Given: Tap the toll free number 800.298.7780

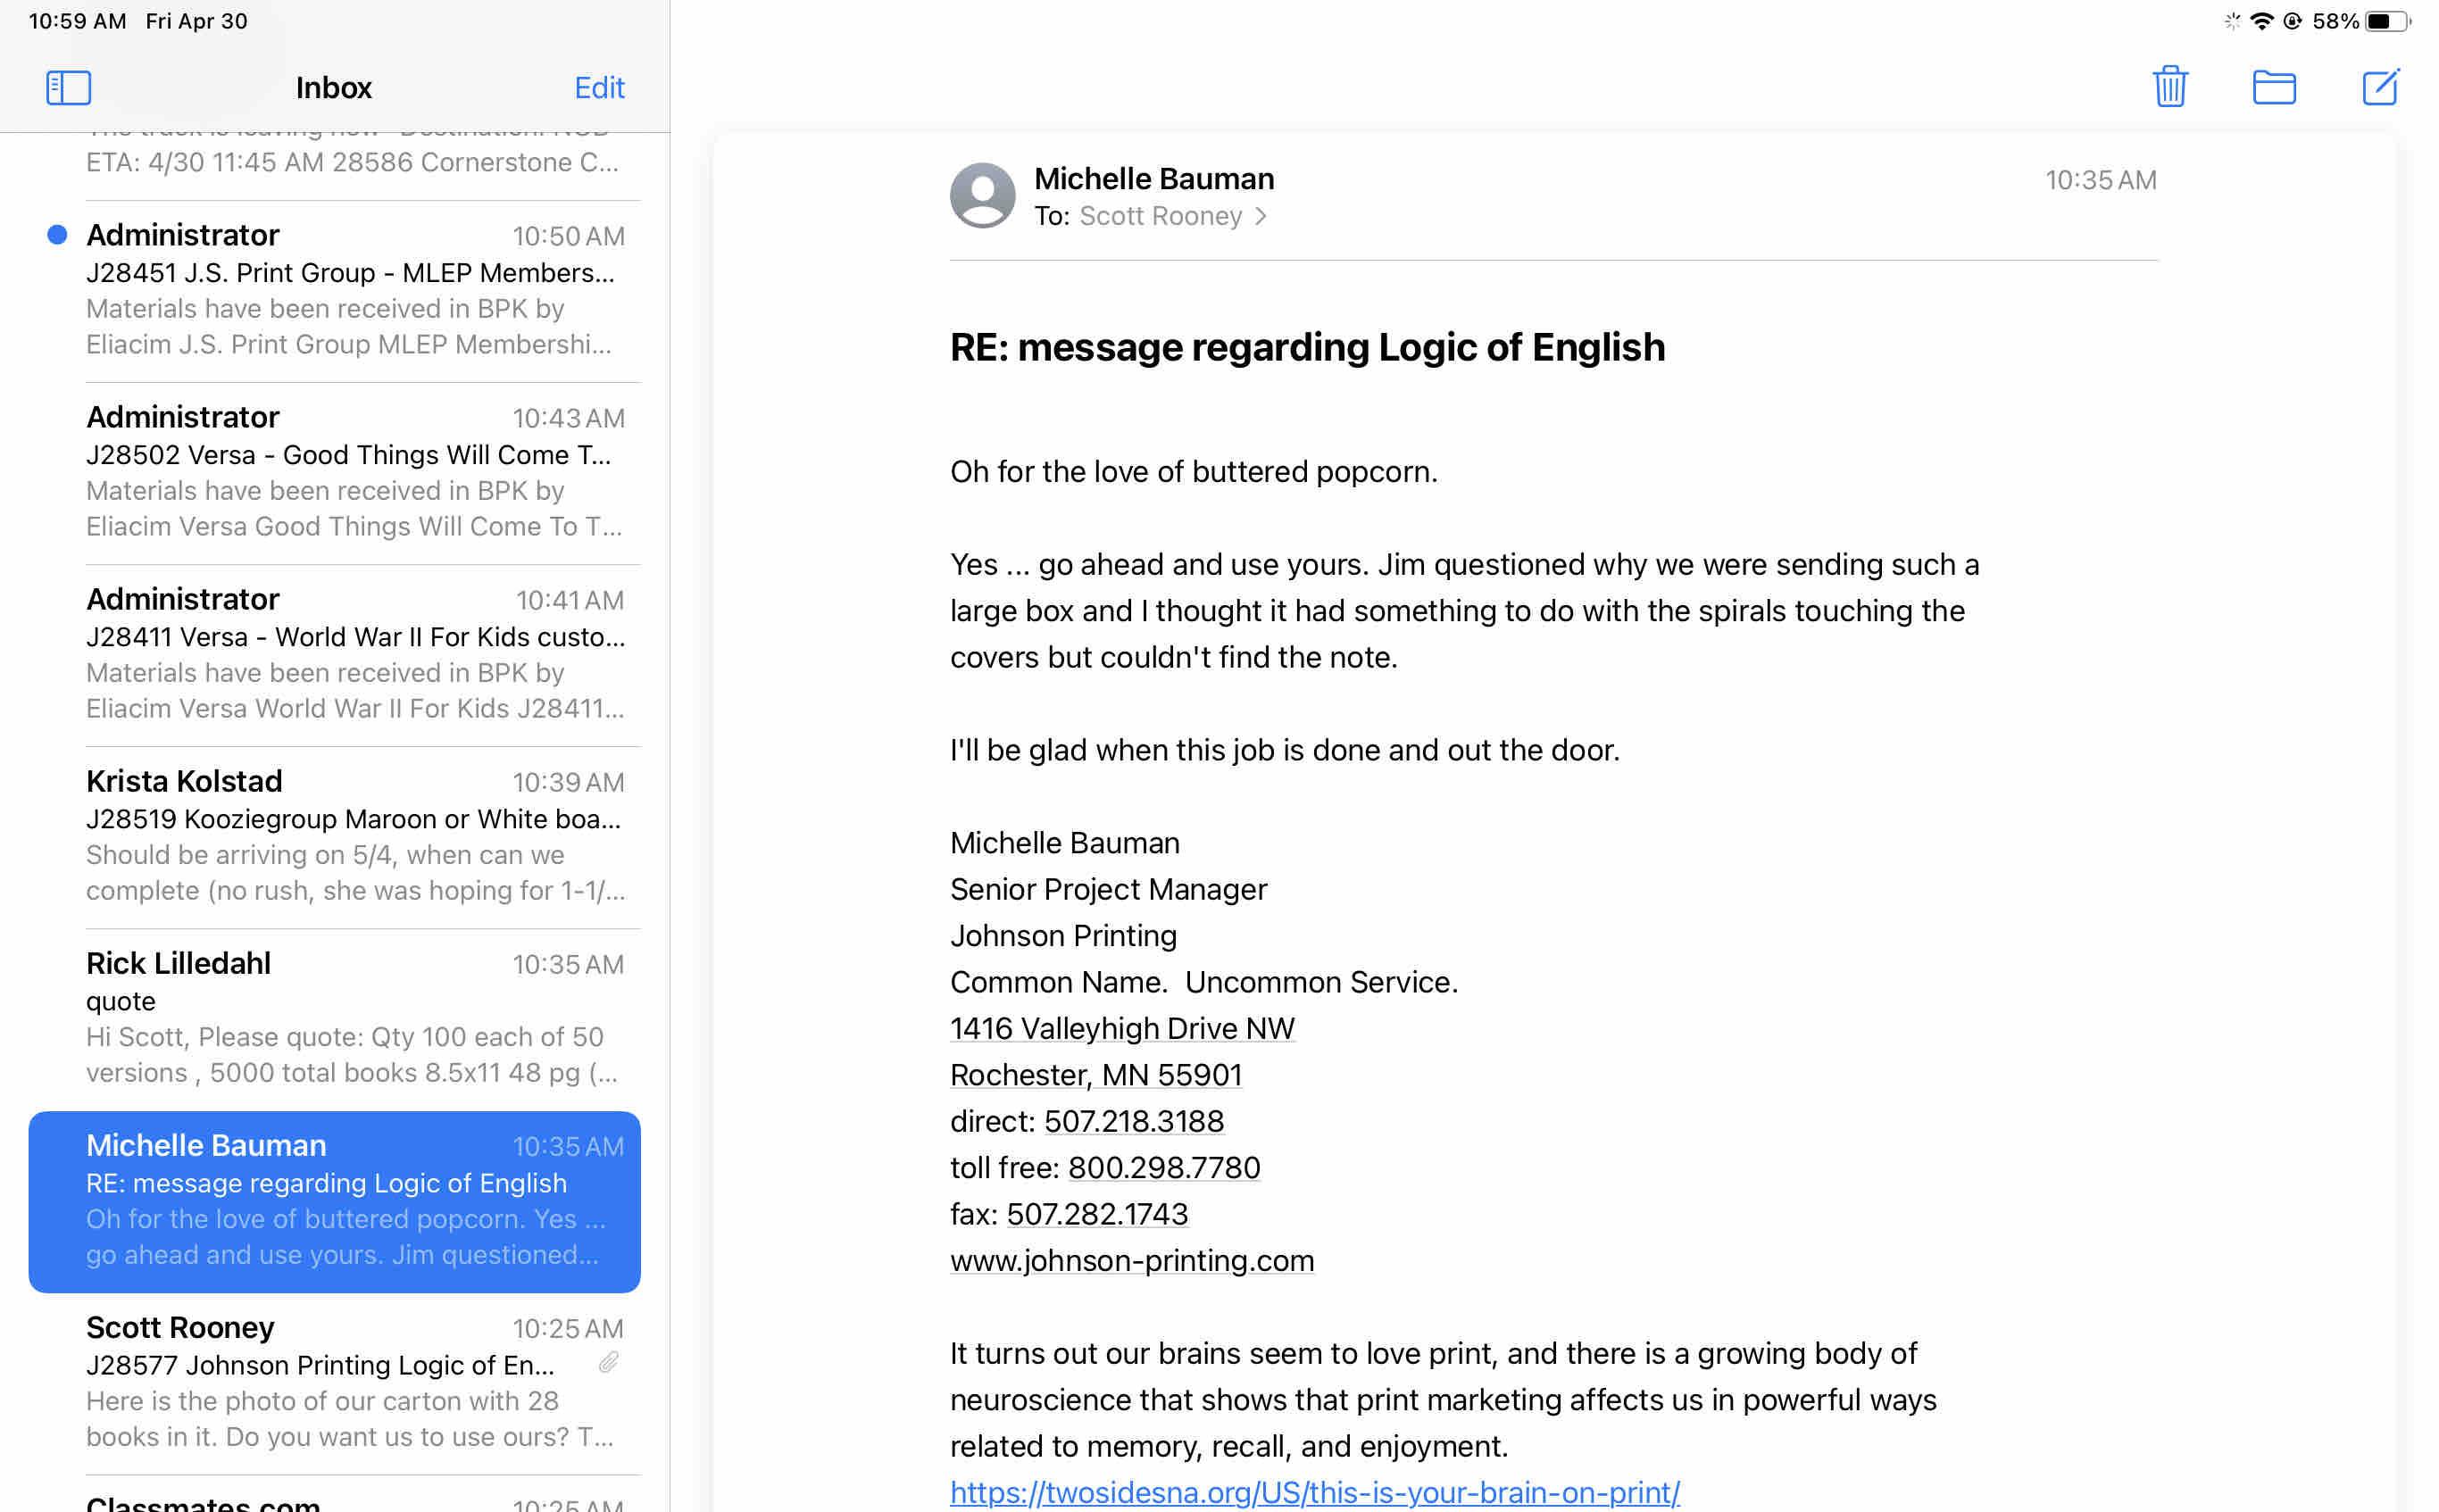Looking at the screenshot, I should [x=1163, y=1167].
